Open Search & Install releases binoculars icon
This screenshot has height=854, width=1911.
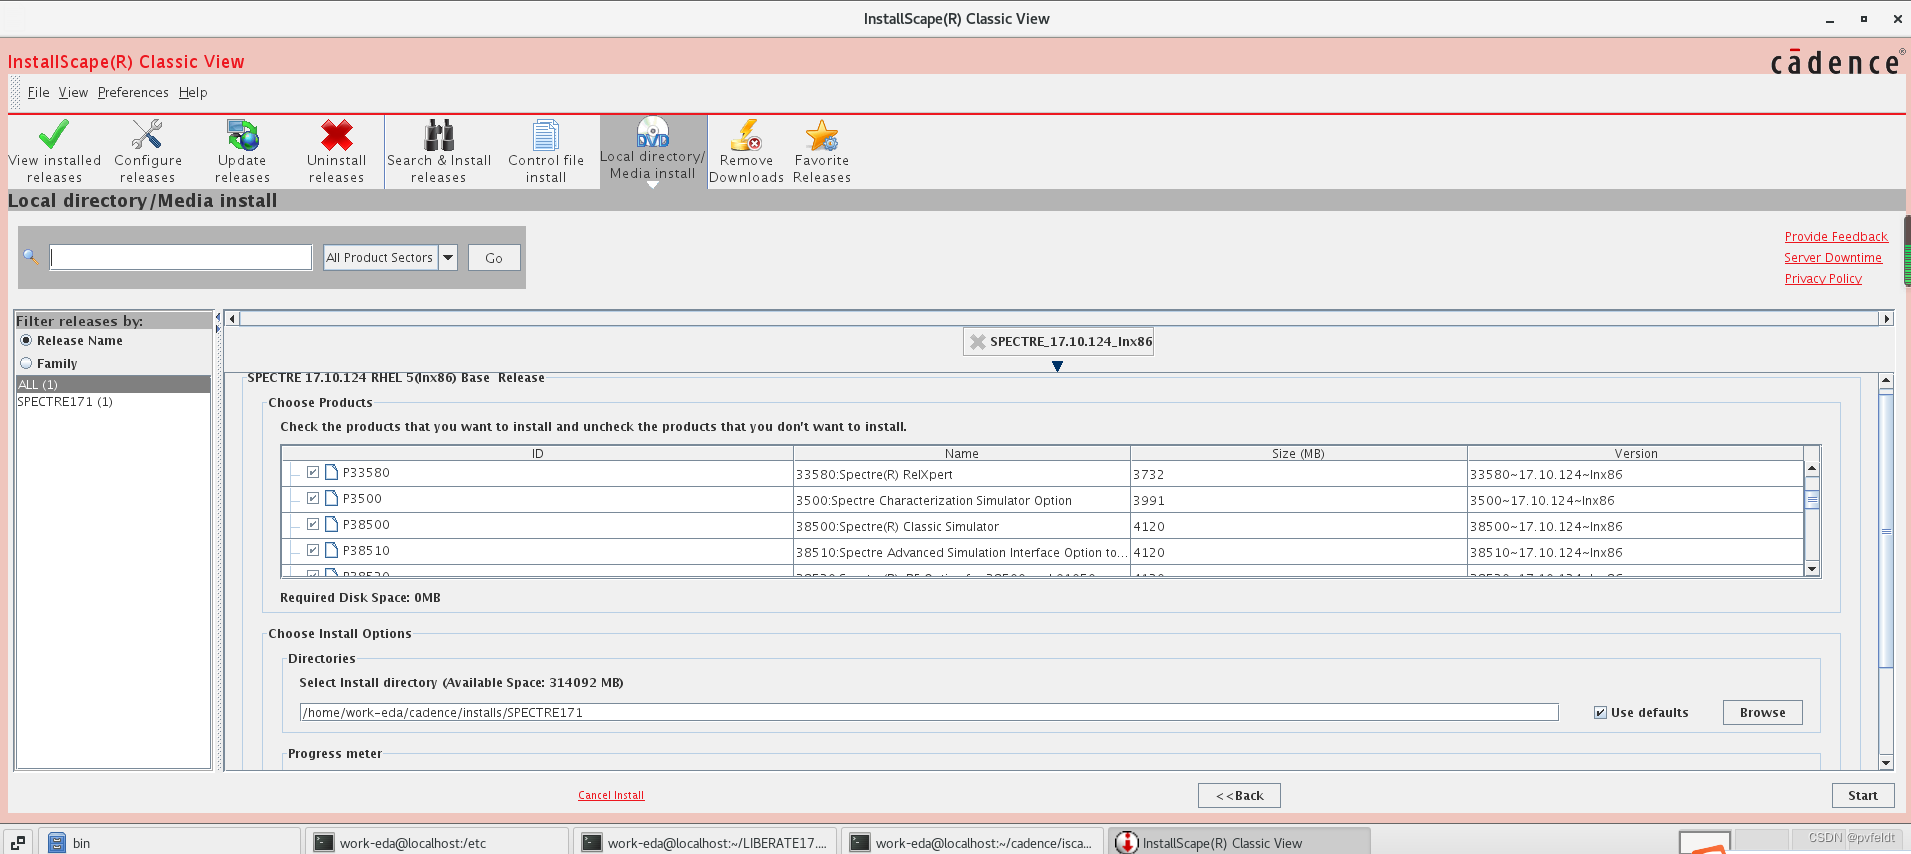point(439,135)
